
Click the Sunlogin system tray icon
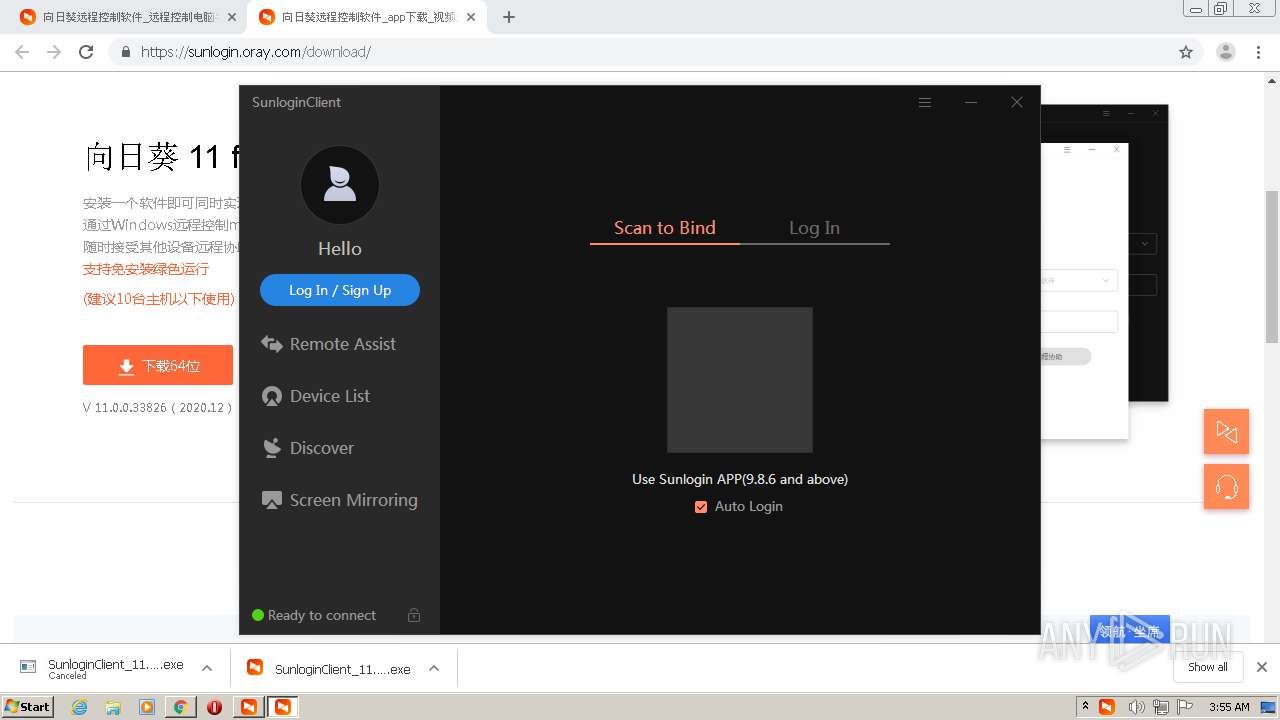(1107, 707)
